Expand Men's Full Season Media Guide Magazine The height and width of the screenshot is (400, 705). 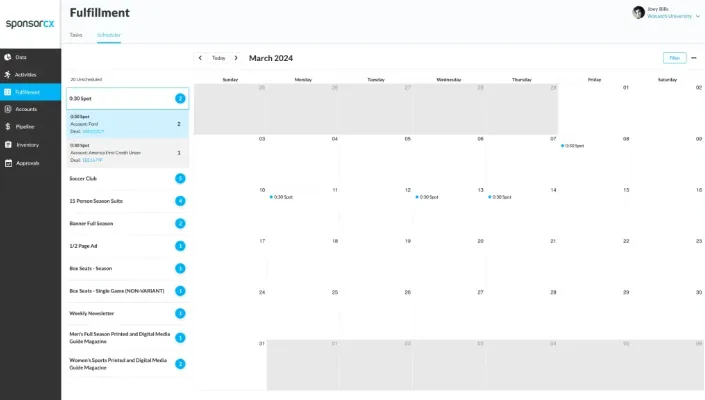128,338
